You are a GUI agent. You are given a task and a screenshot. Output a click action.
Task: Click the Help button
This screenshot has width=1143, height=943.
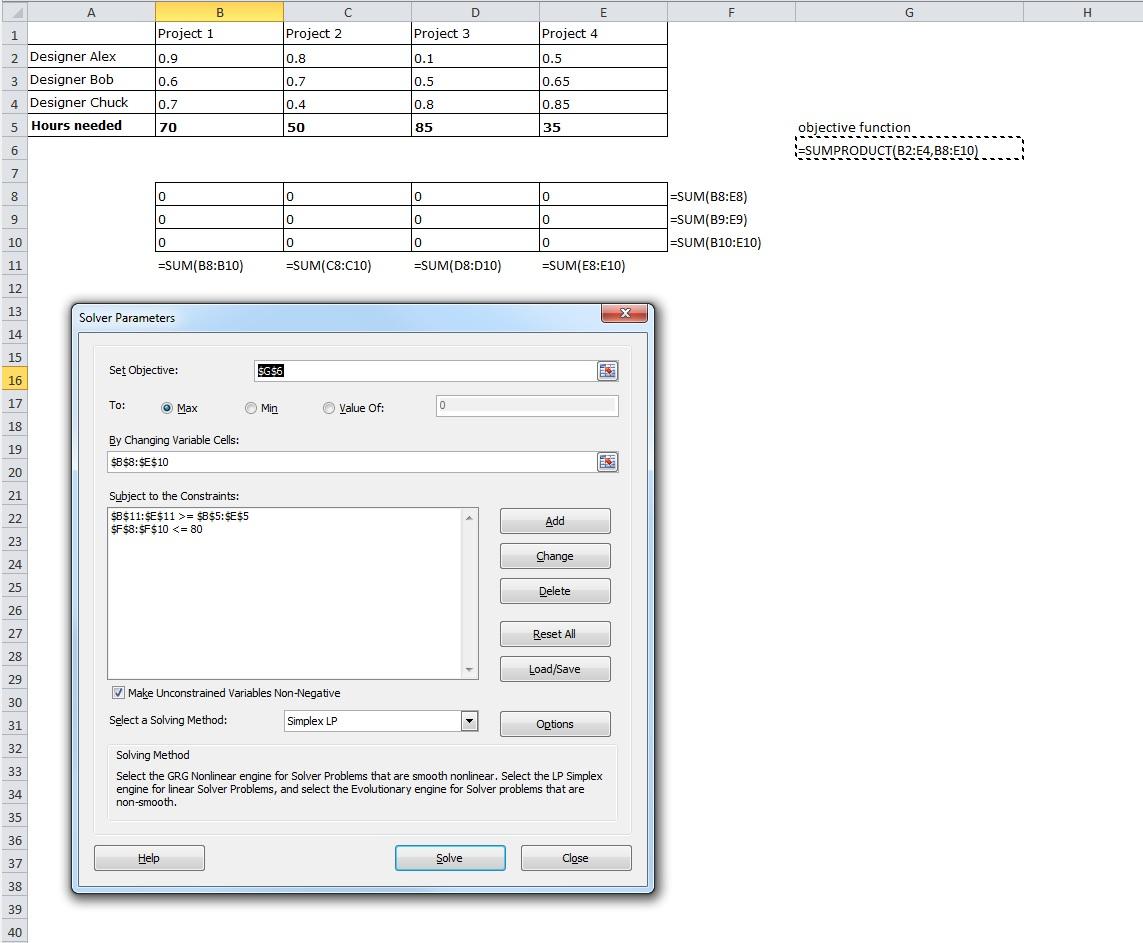149,858
